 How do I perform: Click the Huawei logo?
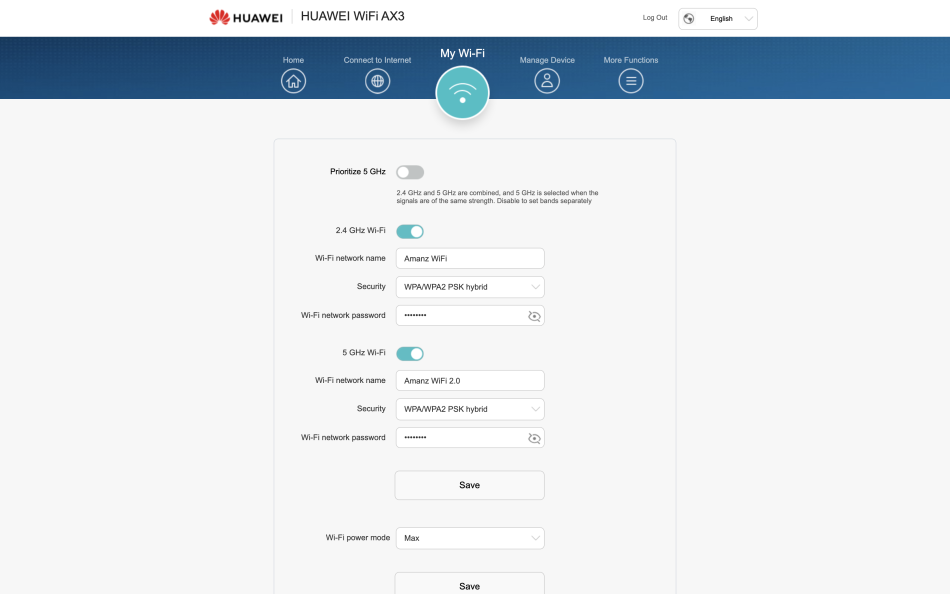(x=246, y=18)
